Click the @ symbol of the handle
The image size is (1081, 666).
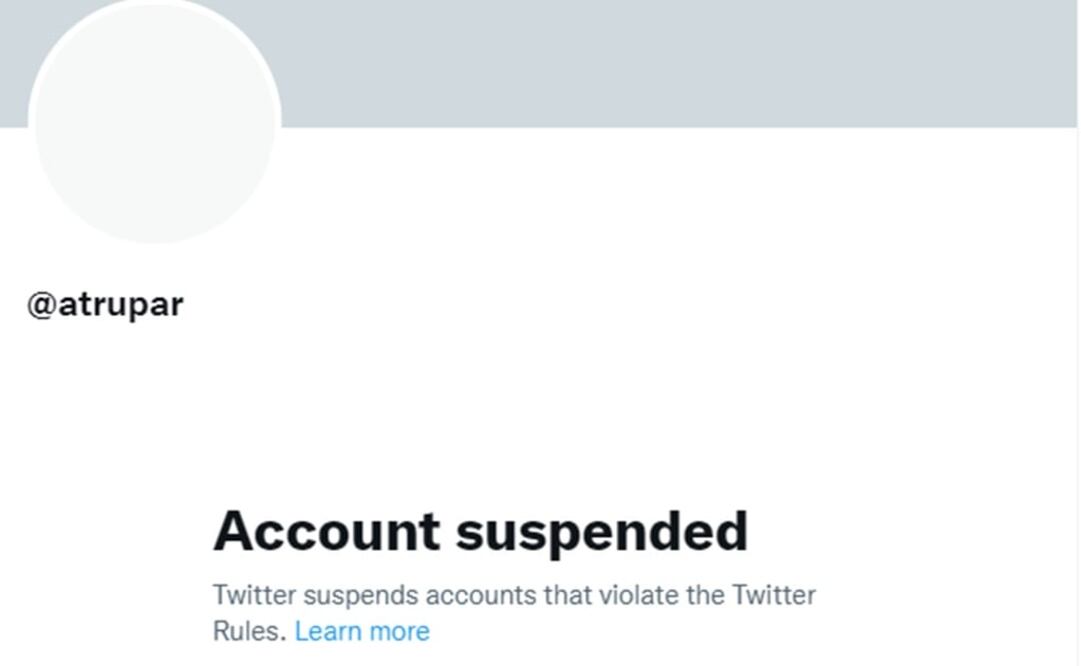coord(41,305)
